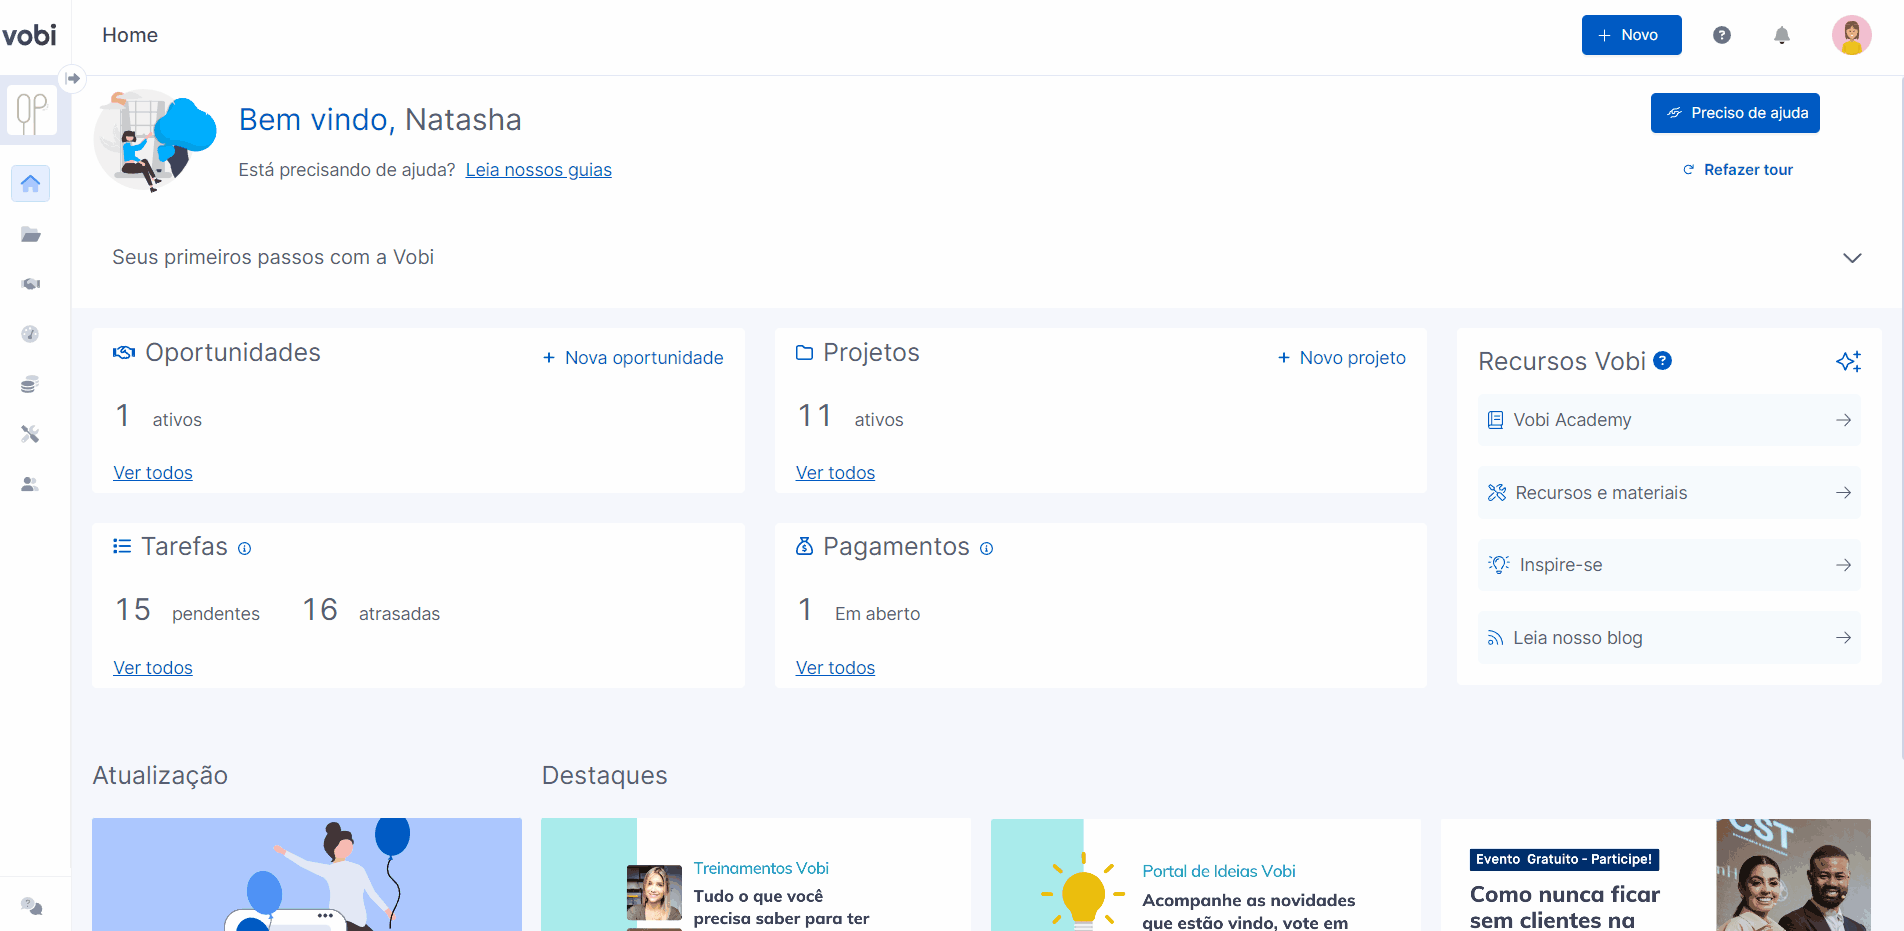Click the Pagamentos money bag heading icon
The image size is (1904, 931).
tap(804, 547)
